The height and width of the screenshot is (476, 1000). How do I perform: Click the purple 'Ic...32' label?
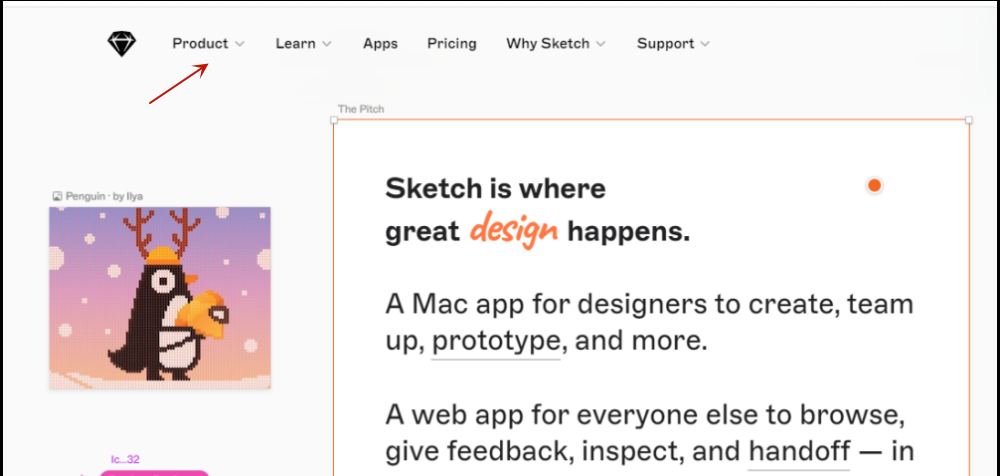(x=125, y=459)
